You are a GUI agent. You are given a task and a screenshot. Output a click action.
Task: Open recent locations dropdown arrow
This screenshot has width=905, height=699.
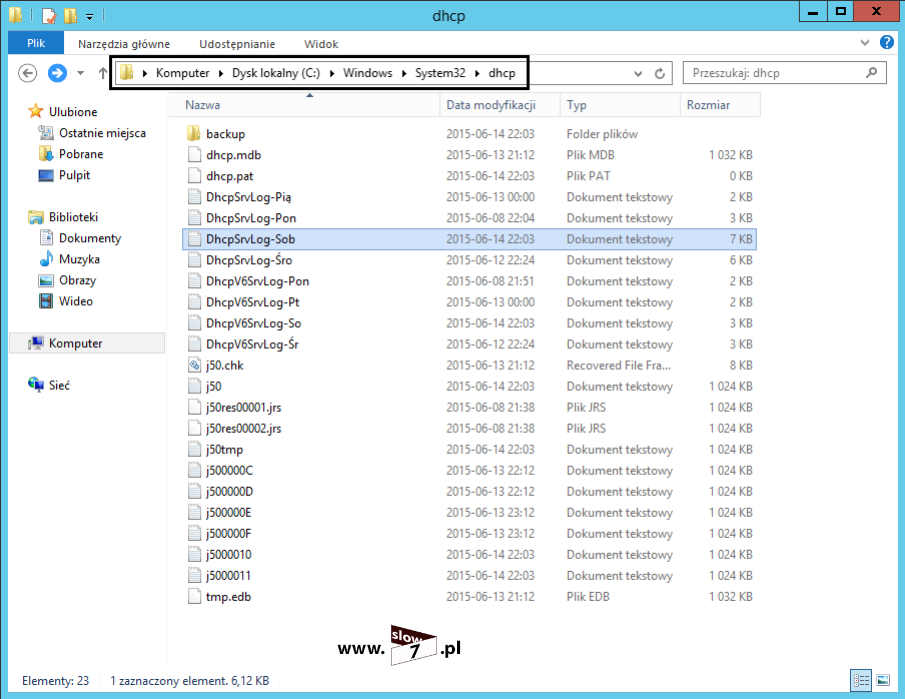point(82,73)
